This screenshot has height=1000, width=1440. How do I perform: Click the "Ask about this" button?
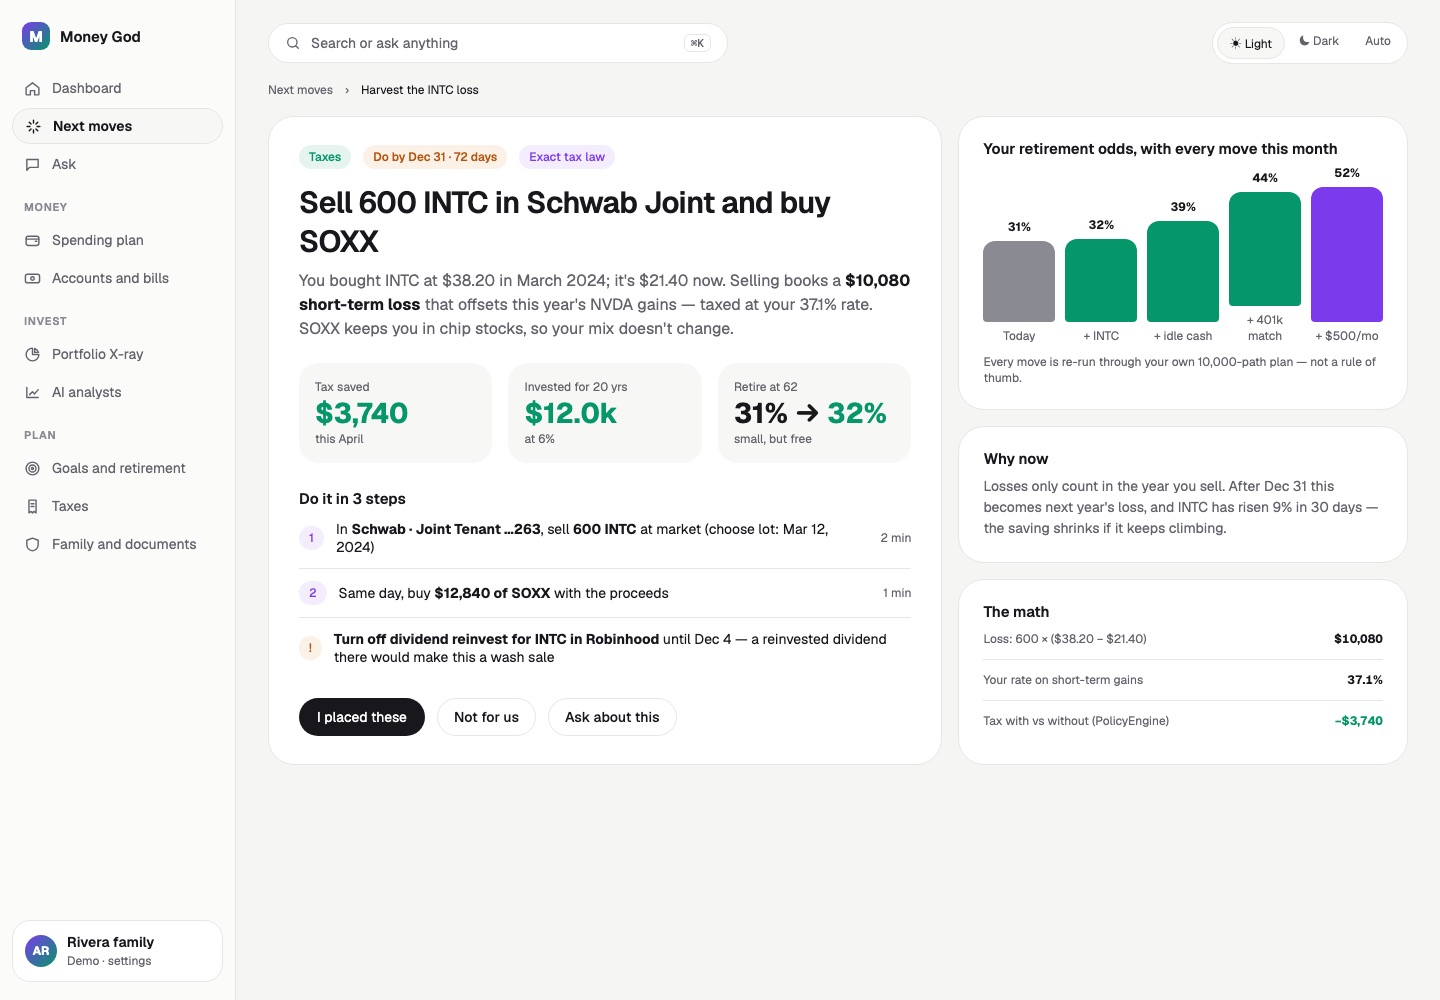coord(612,717)
